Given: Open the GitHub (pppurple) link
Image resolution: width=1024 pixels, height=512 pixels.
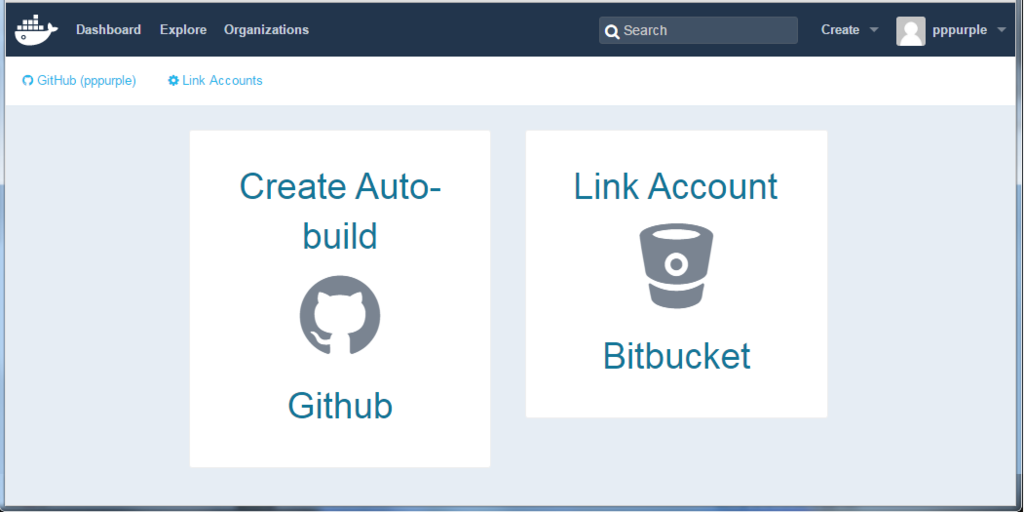Looking at the screenshot, I should click(79, 80).
